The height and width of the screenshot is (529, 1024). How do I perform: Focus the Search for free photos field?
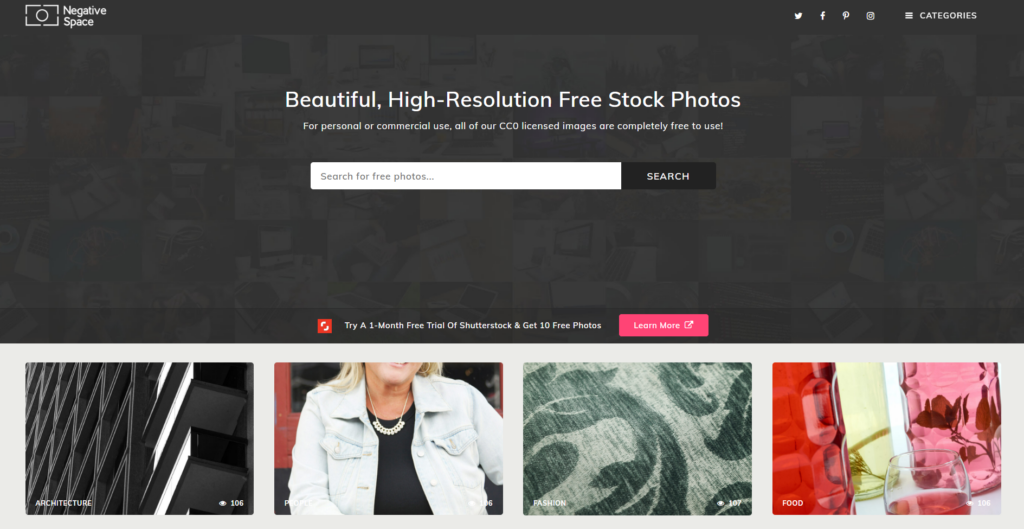tap(466, 176)
